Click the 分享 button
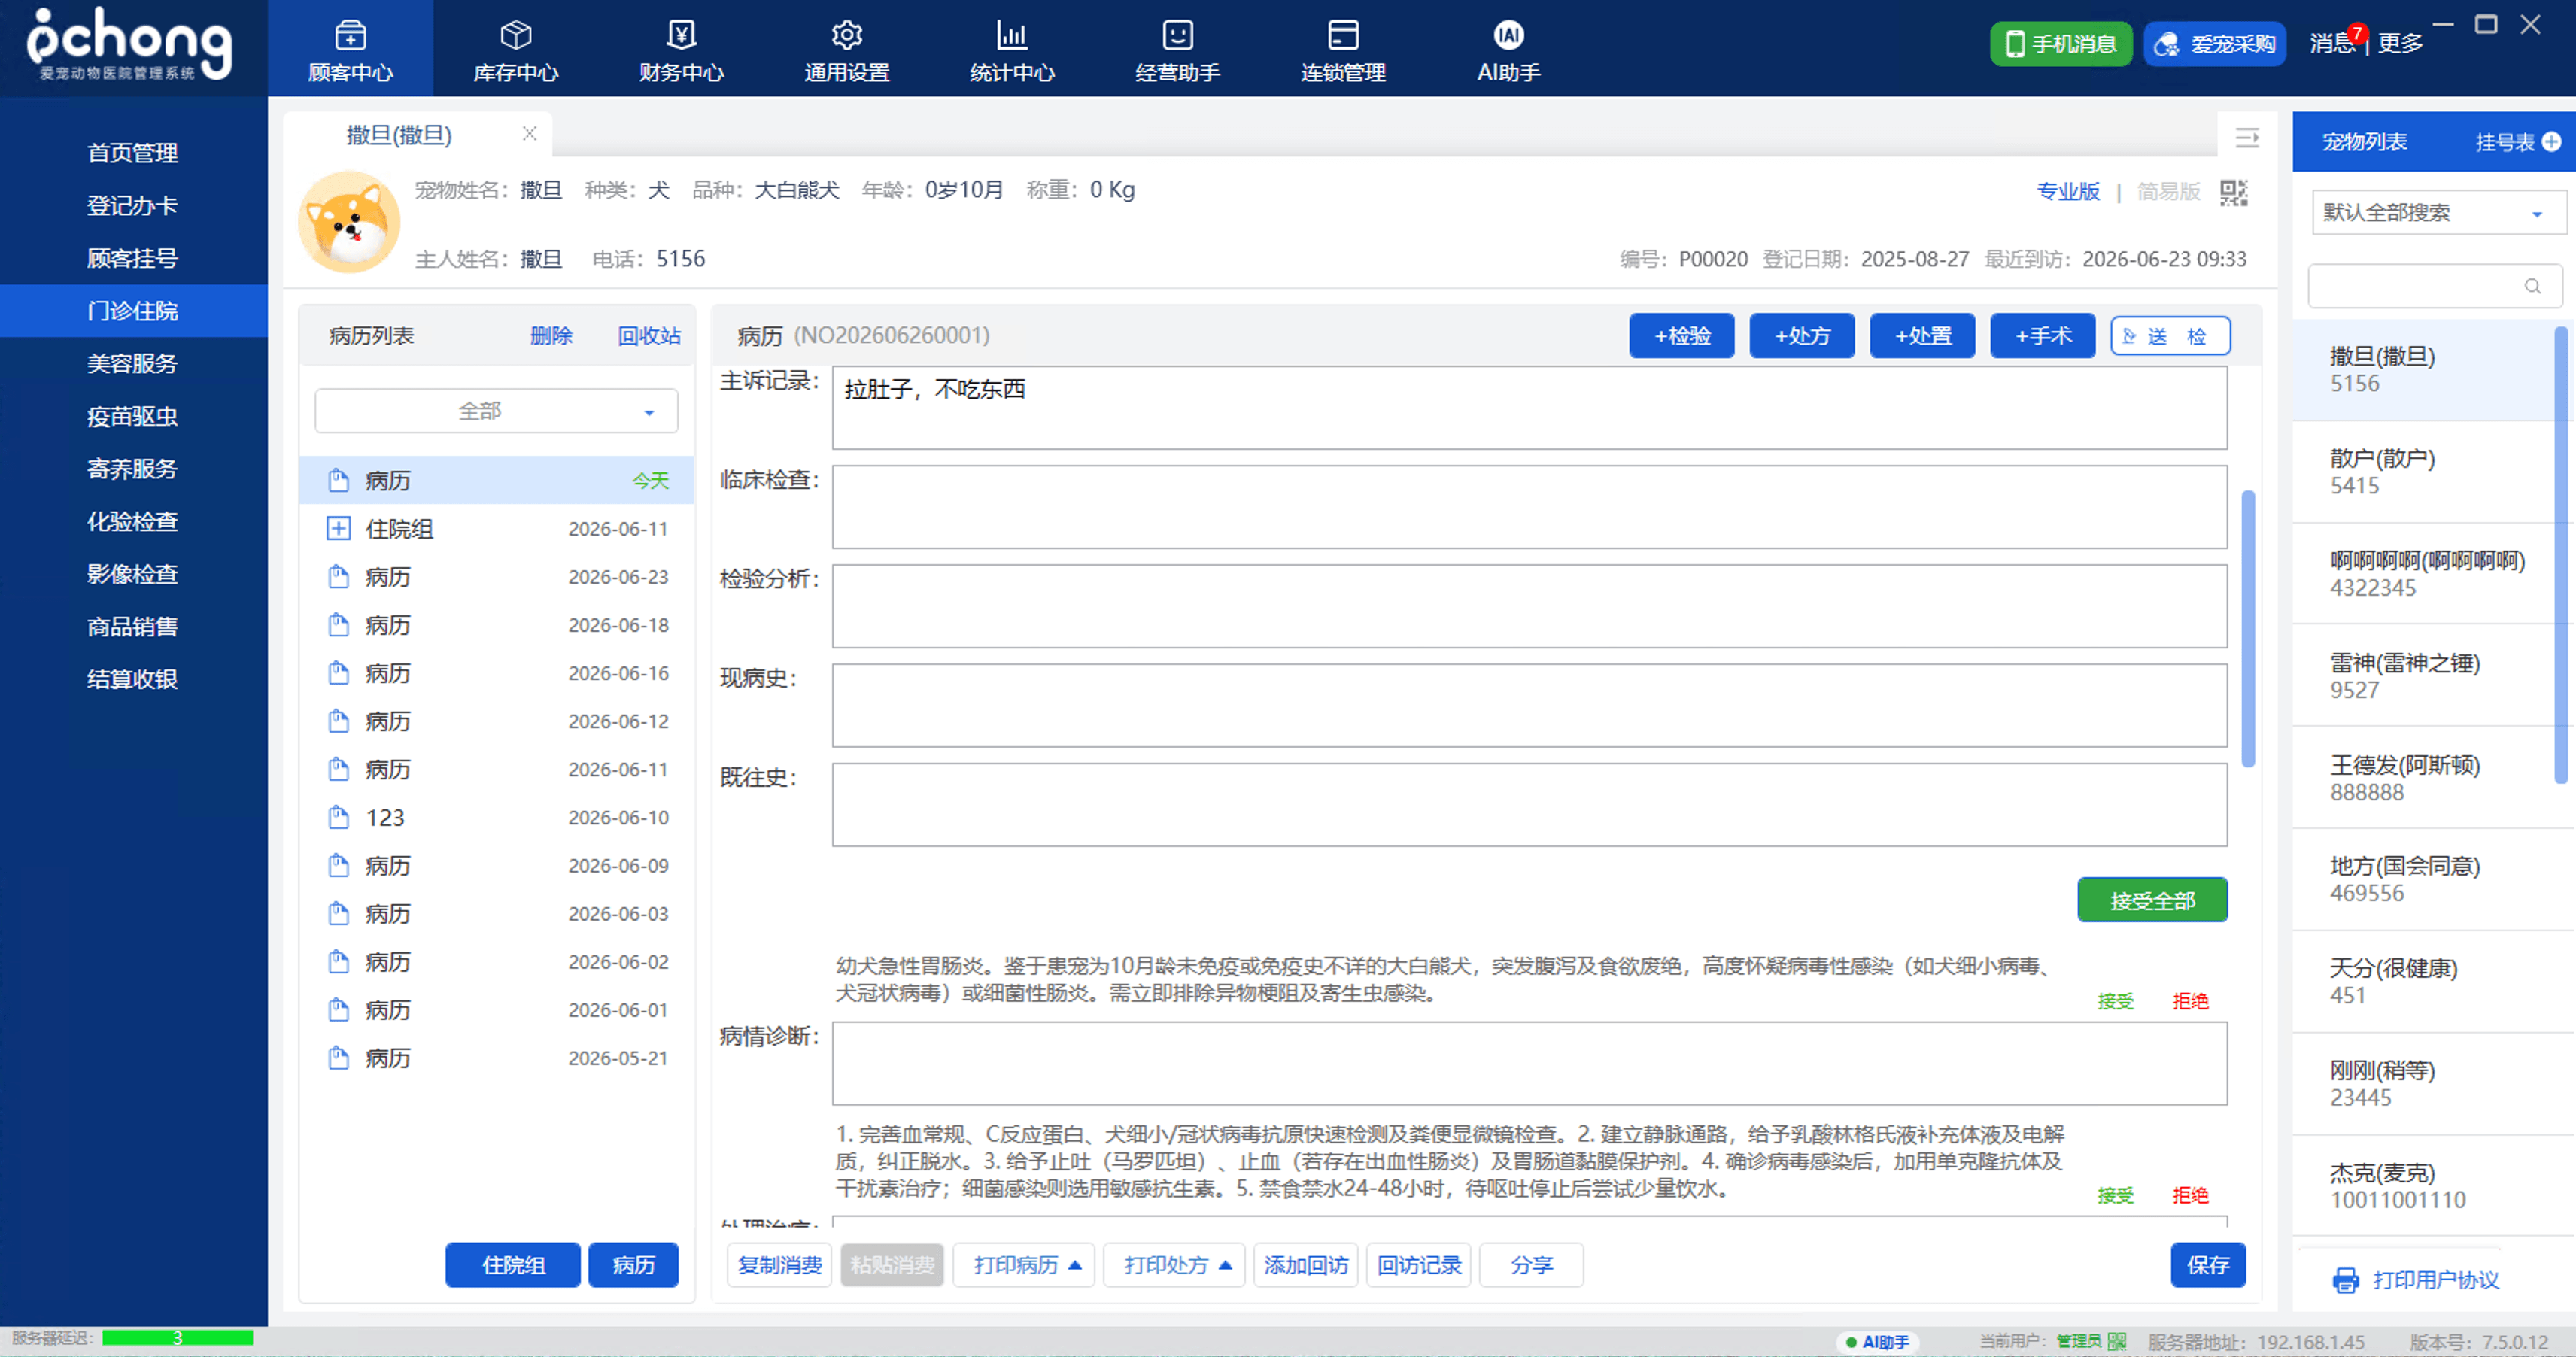This screenshot has height=1357, width=2576. [x=1531, y=1265]
